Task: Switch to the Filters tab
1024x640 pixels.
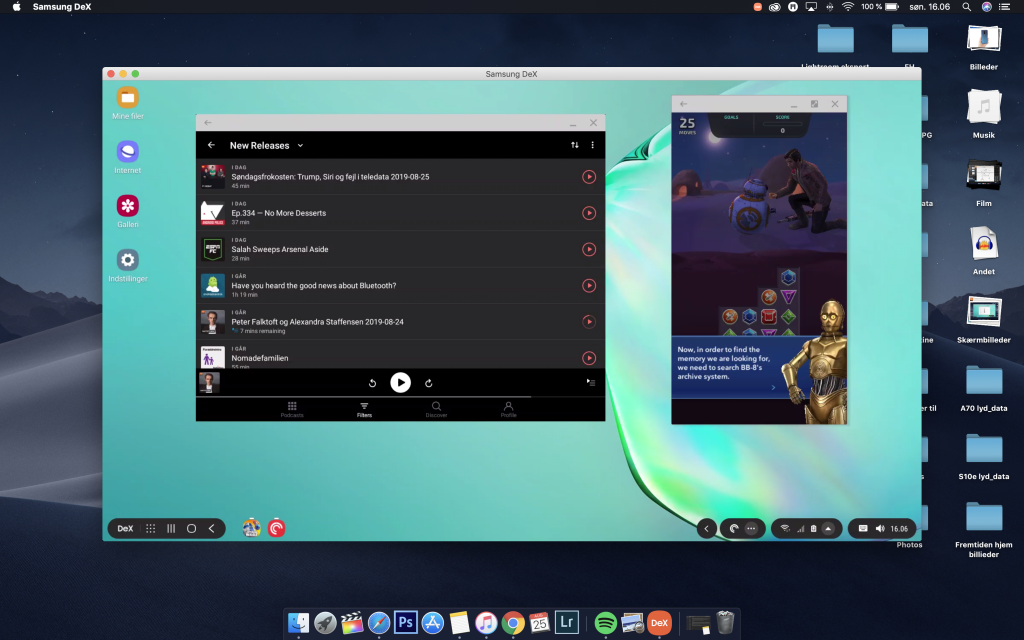Action: point(364,409)
